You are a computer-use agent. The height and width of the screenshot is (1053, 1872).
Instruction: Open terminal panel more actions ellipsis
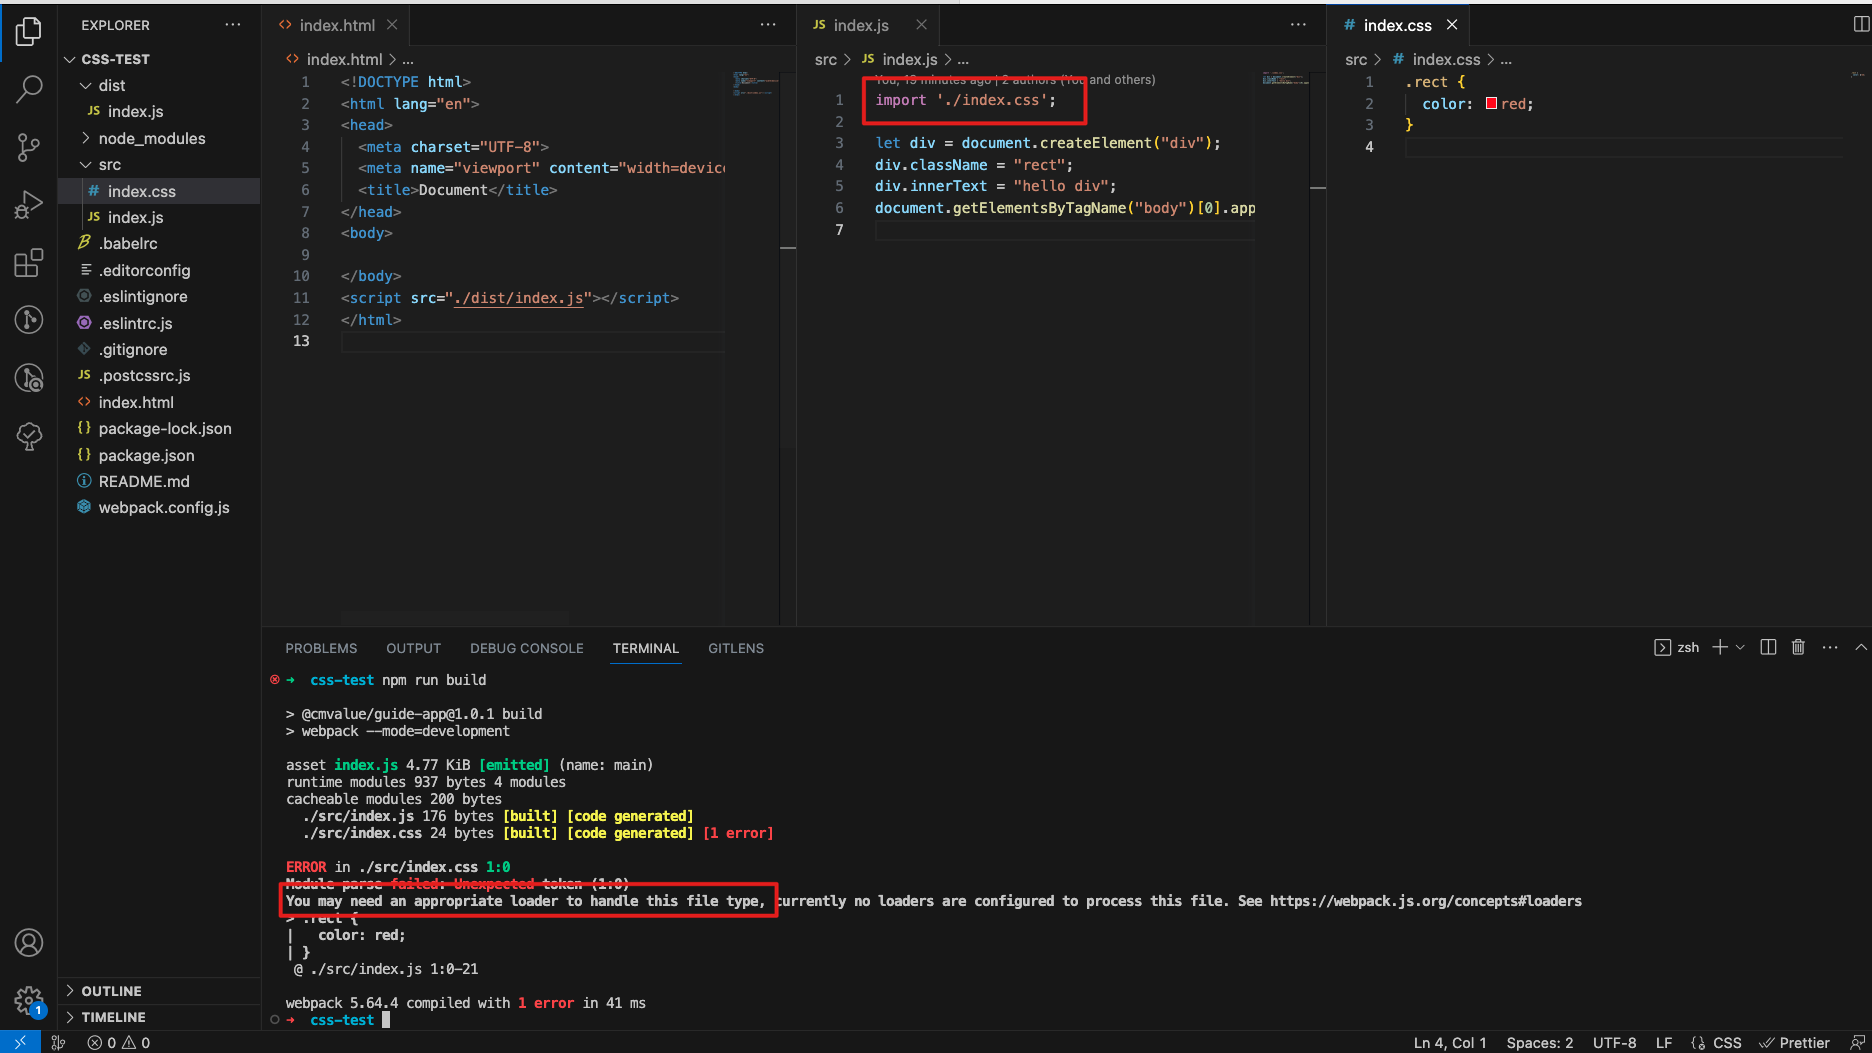coord(1830,647)
